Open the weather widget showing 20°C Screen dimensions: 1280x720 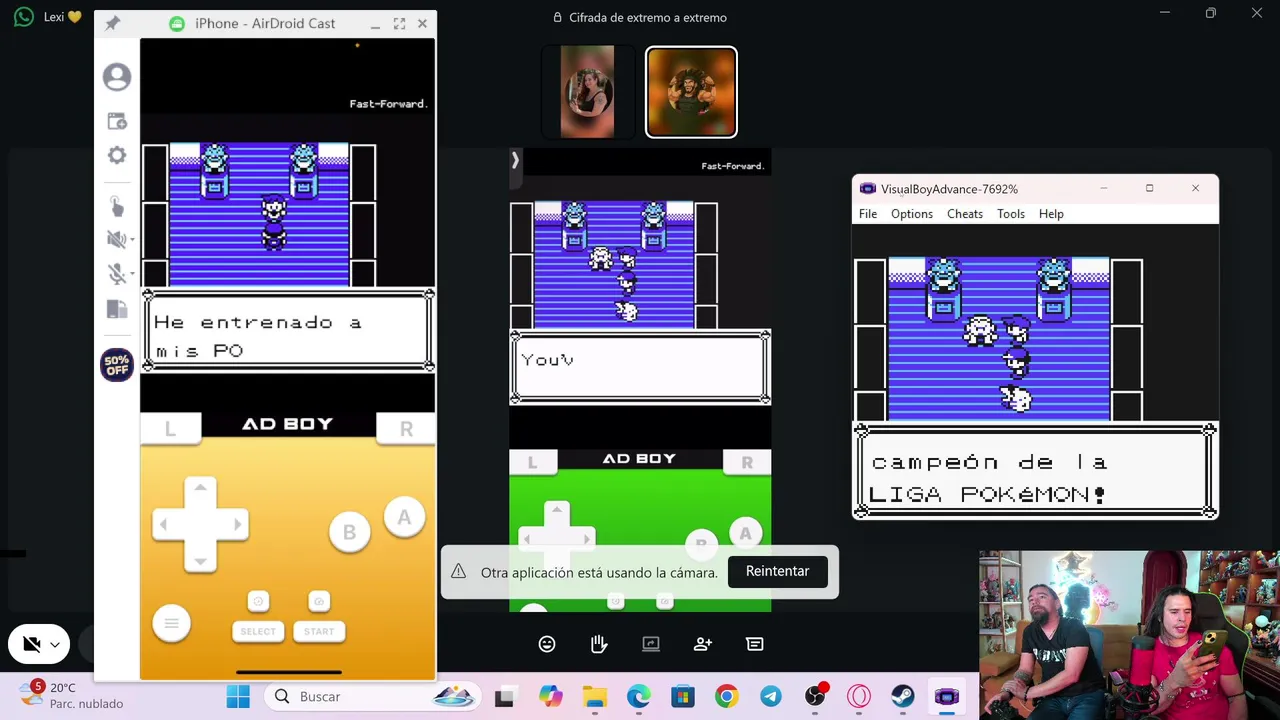(72, 696)
